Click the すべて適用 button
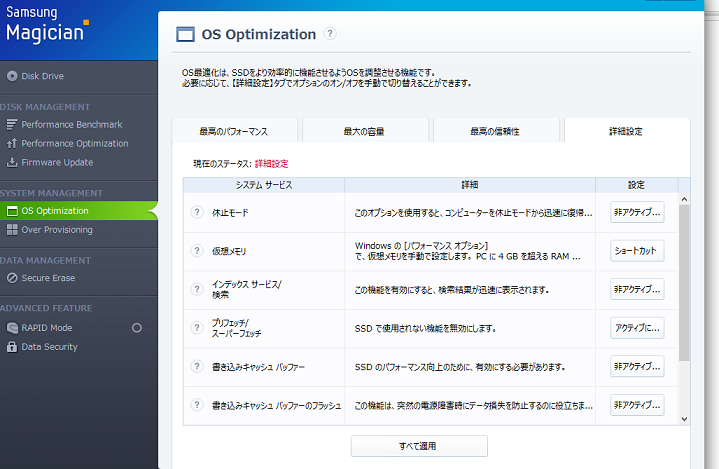Image resolution: width=719 pixels, height=469 pixels. click(419, 446)
